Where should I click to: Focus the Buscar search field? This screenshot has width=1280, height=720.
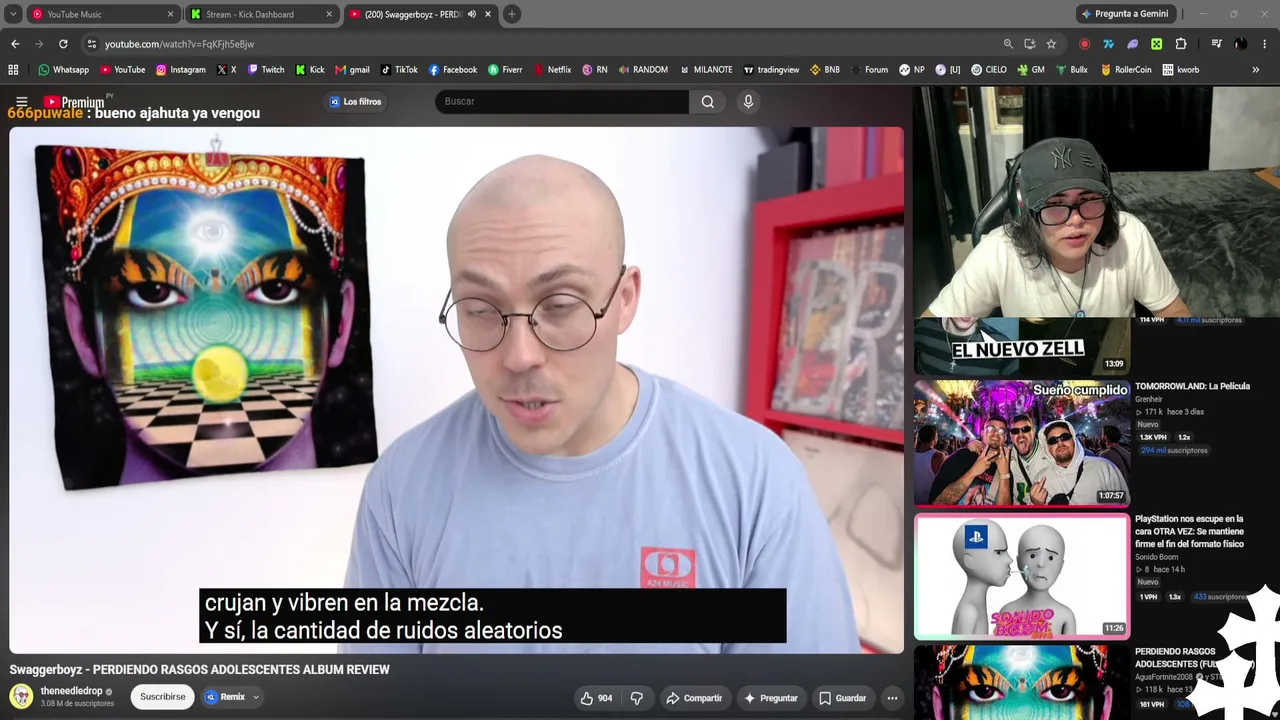pyautogui.click(x=563, y=101)
